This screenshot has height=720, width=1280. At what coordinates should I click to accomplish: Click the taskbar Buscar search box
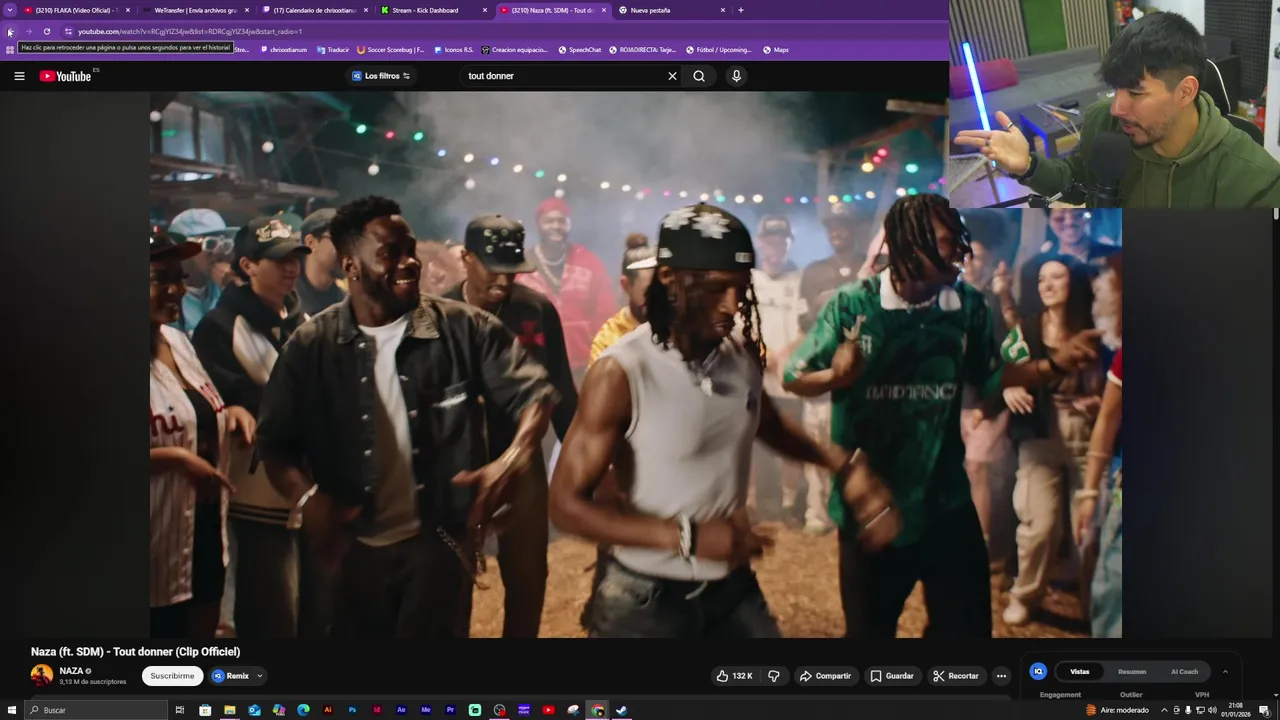pos(97,710)
